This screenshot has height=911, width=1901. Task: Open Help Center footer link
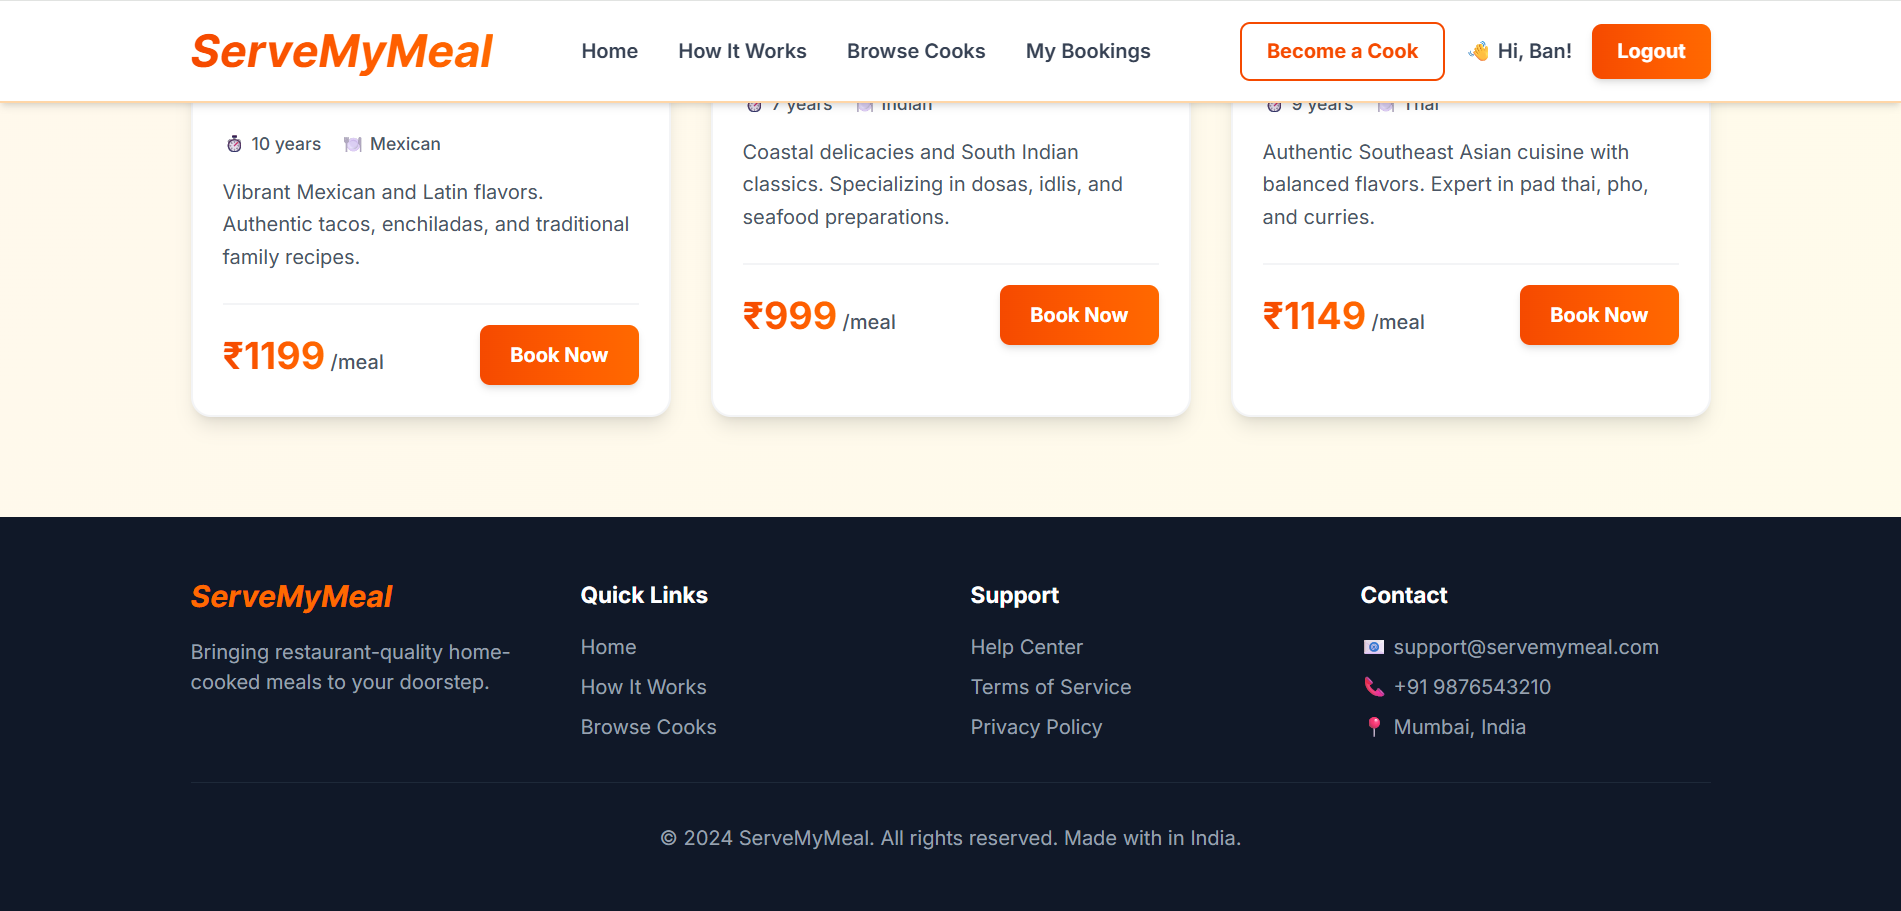pyautogui.click(x=1026, y=647)
